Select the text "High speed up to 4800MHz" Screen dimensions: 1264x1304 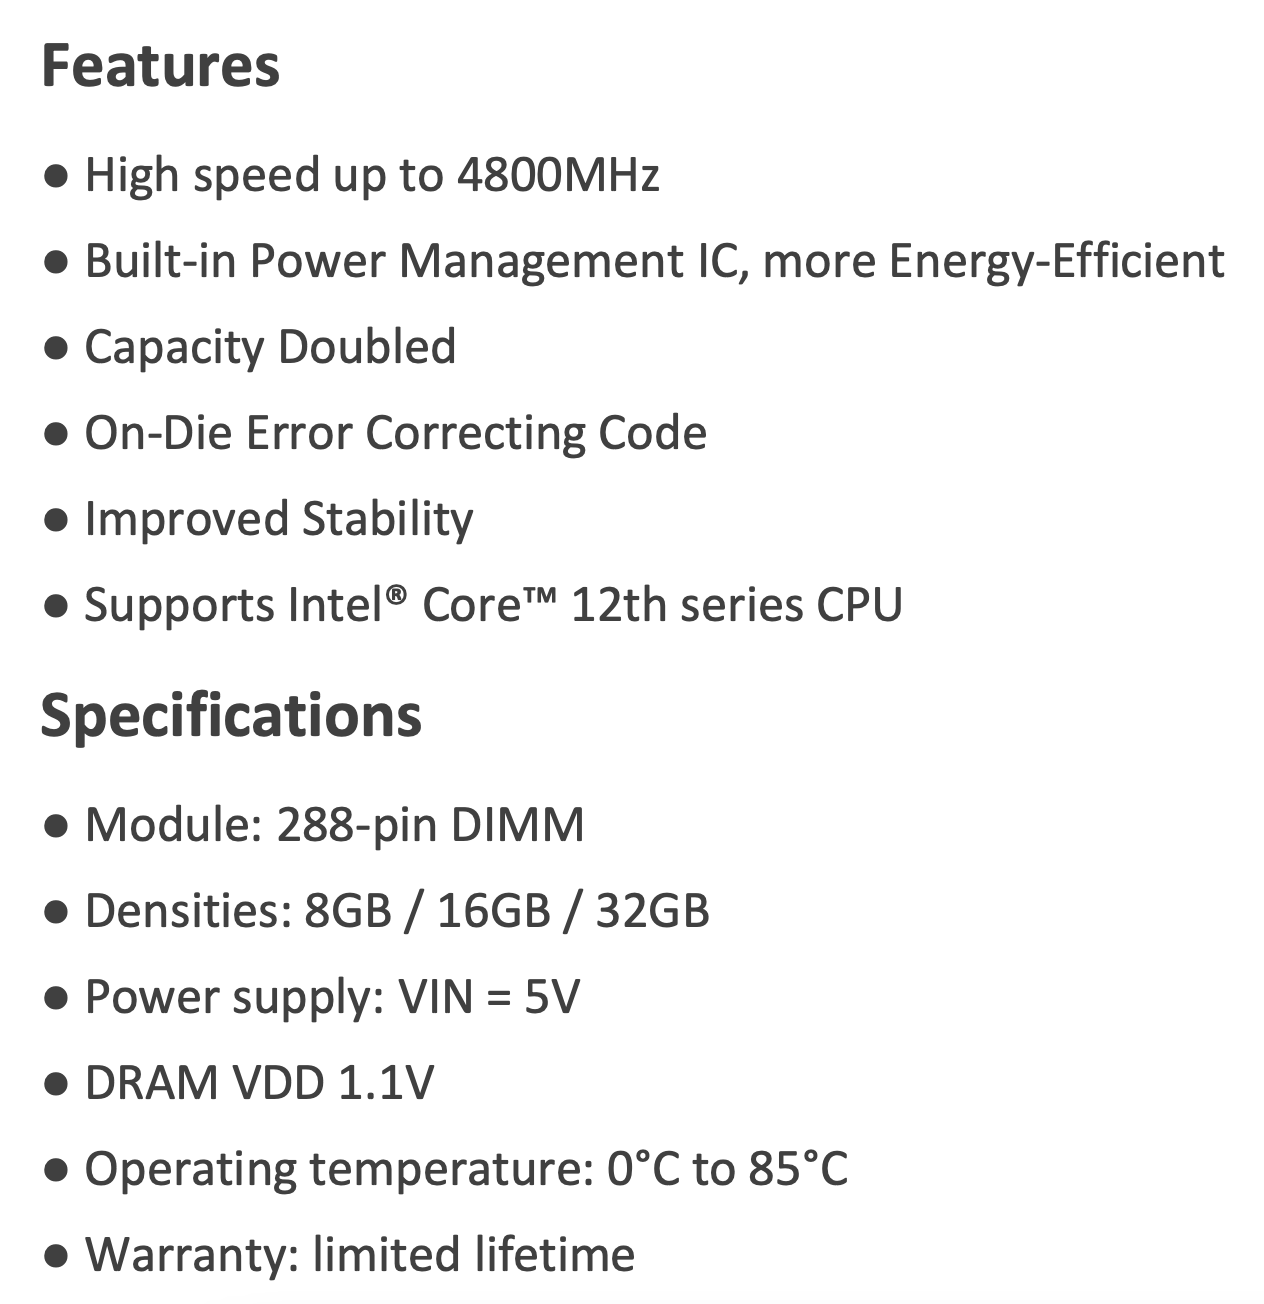[x=372, y=175]
